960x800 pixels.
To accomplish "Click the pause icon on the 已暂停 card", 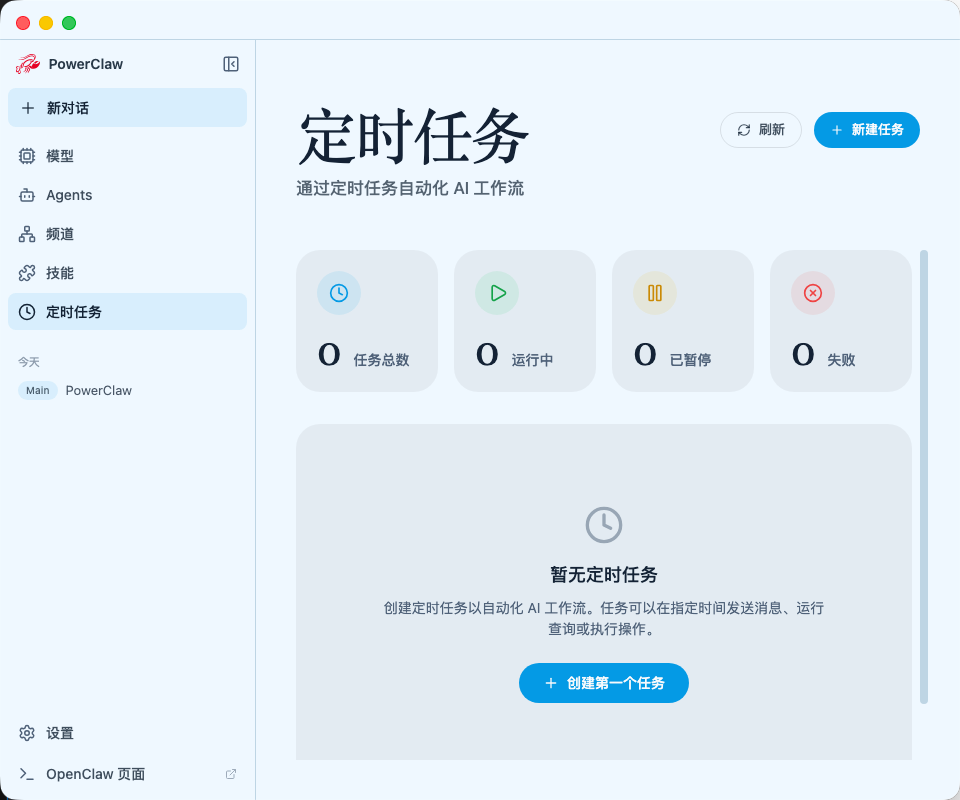I will pyautogui.click(x=654, y=293).
